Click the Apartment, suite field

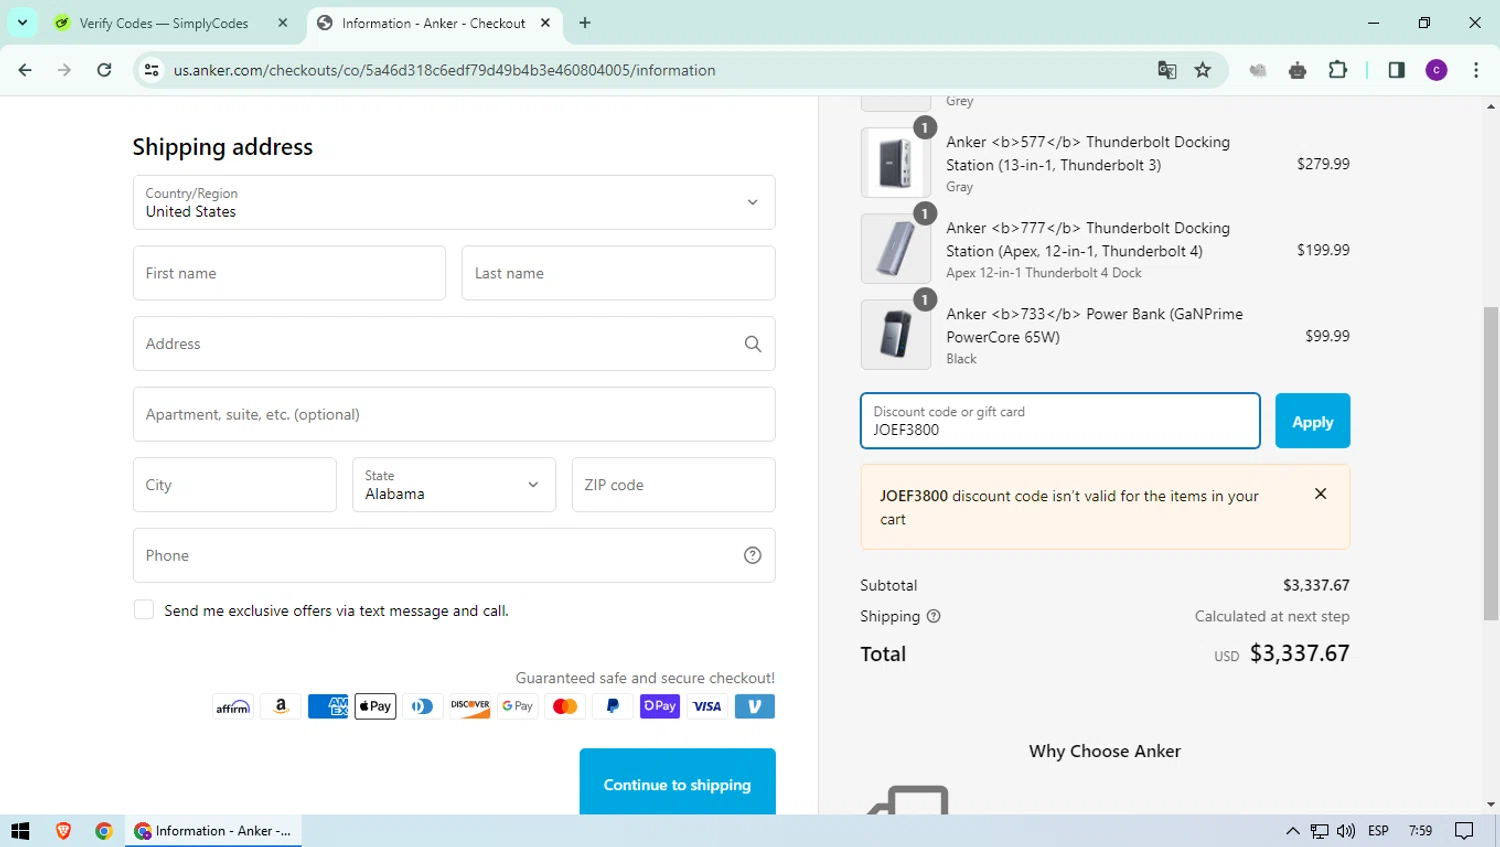454,414
